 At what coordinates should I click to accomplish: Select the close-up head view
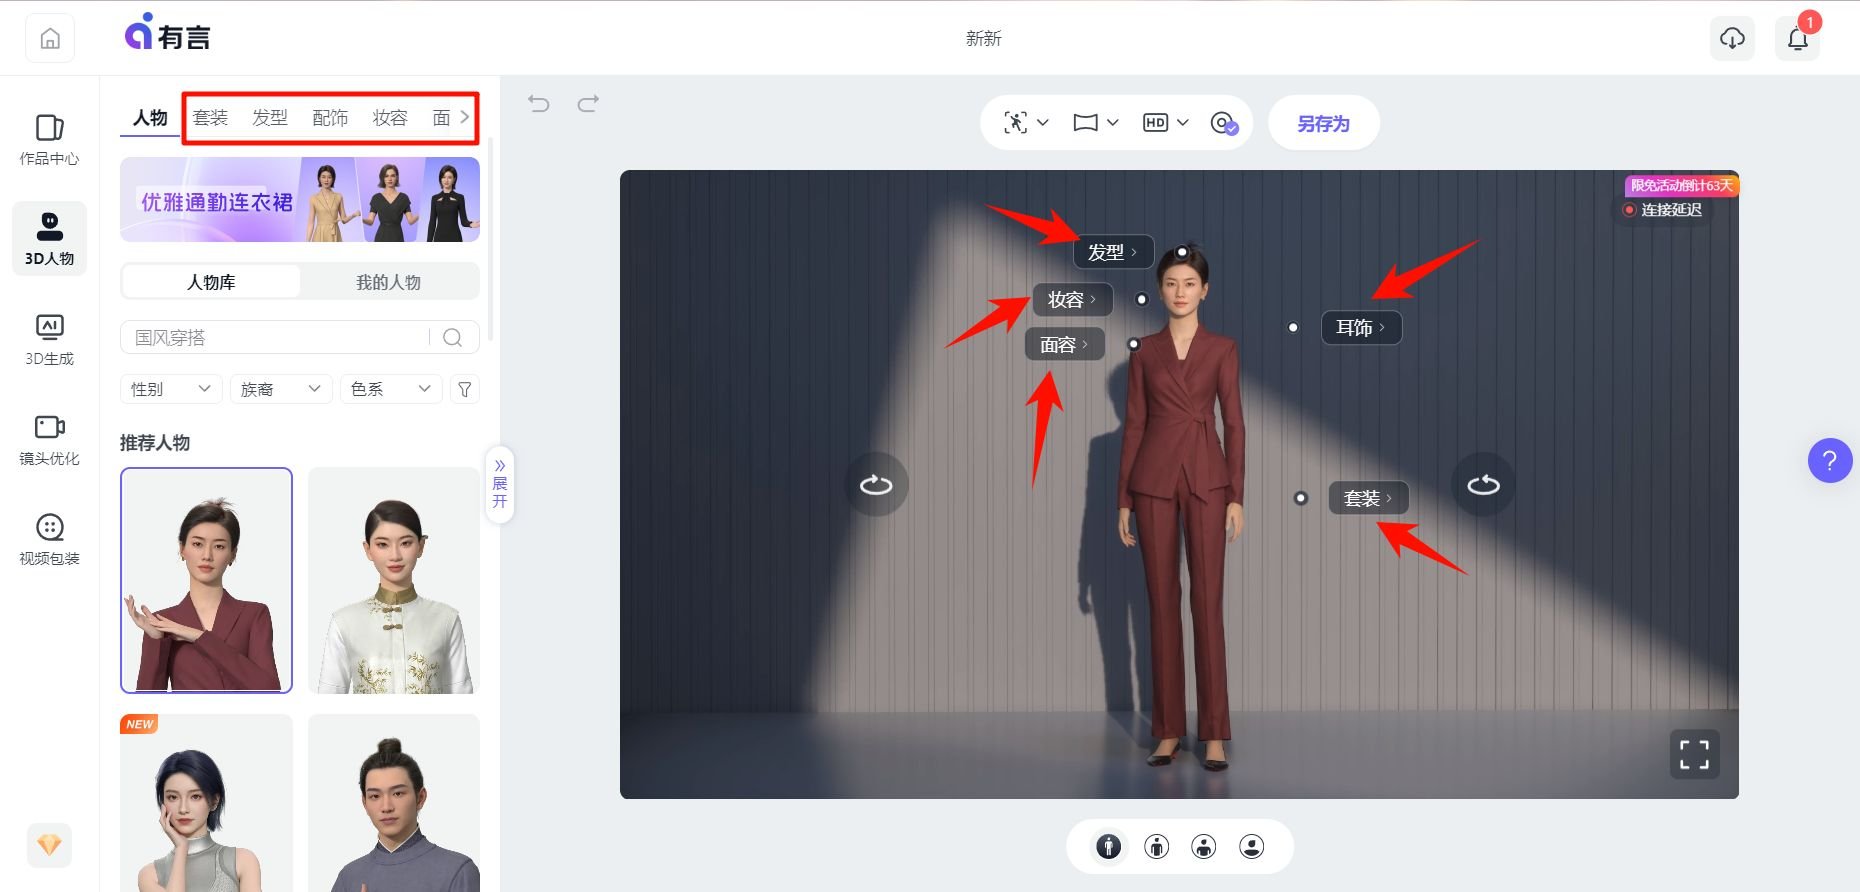(x=1251, y=847)
